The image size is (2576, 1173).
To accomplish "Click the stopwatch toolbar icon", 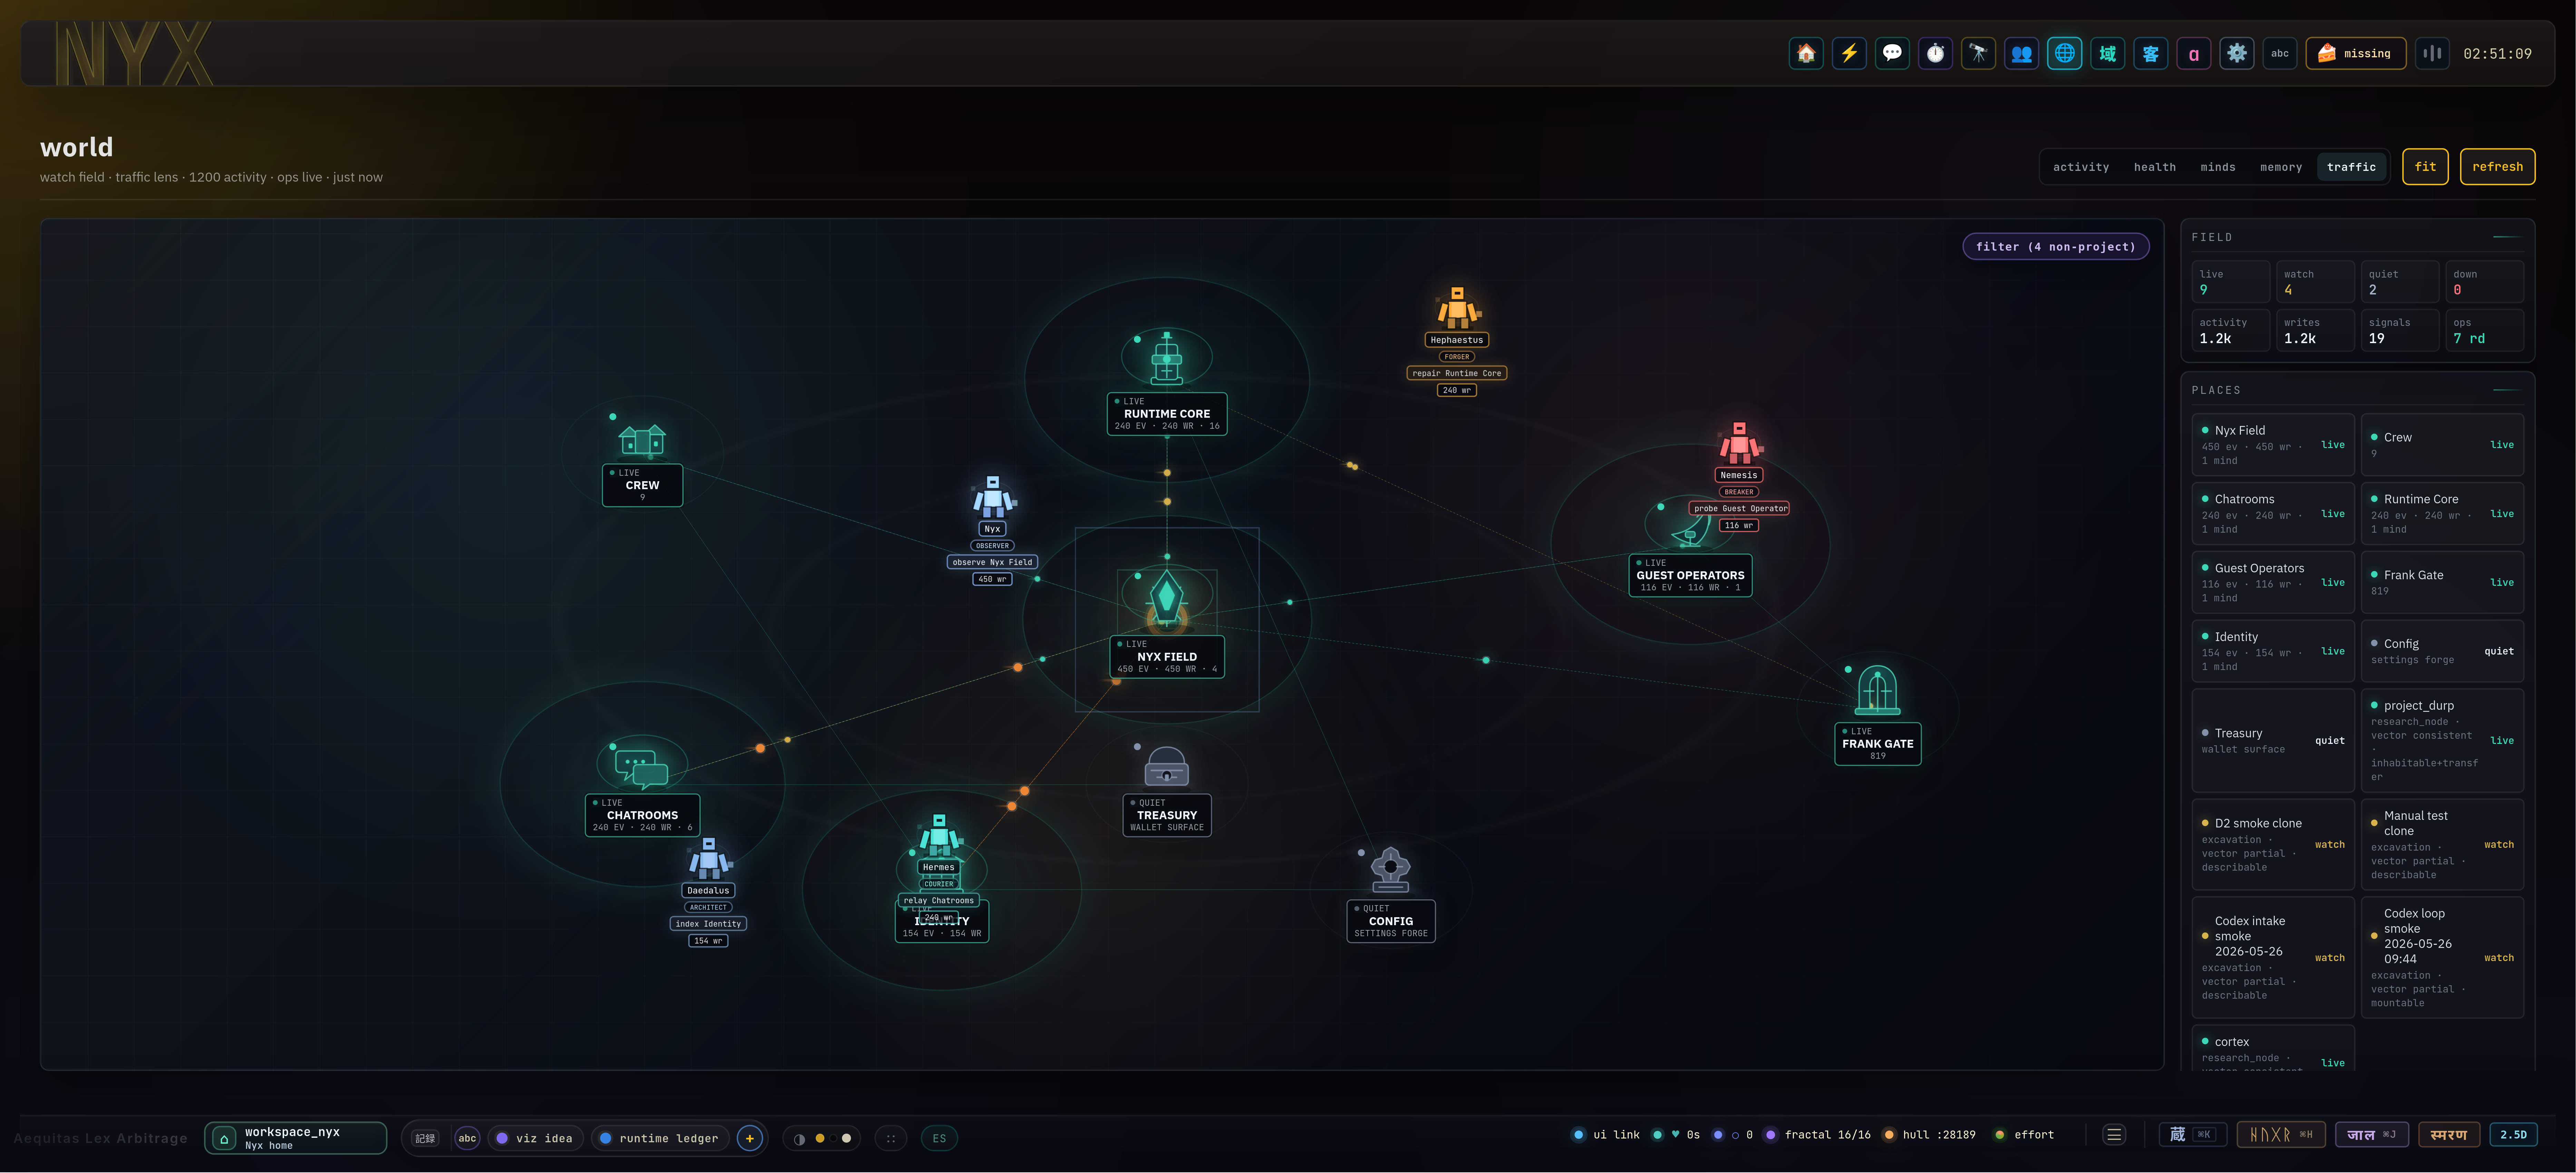I will [1935, 54].
